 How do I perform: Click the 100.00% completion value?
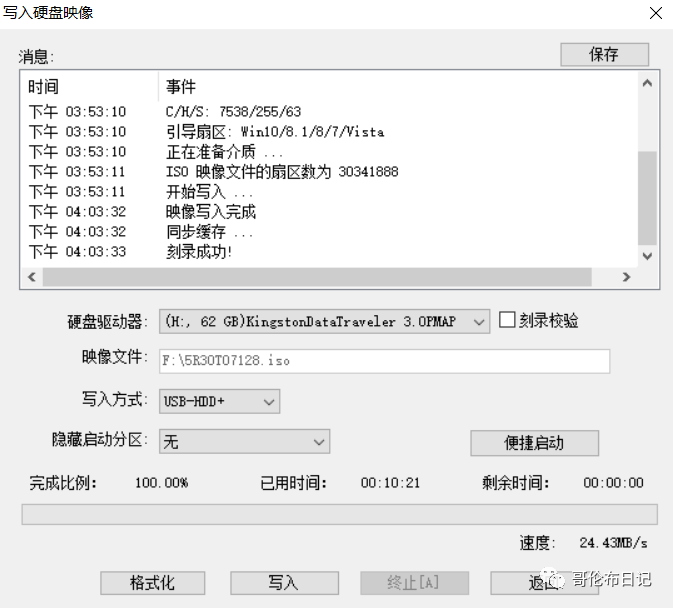coord(162,483)
